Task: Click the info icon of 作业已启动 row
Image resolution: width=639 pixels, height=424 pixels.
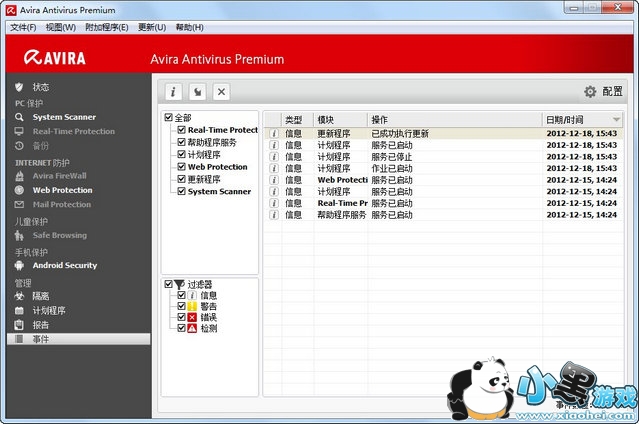Action: 274,168
